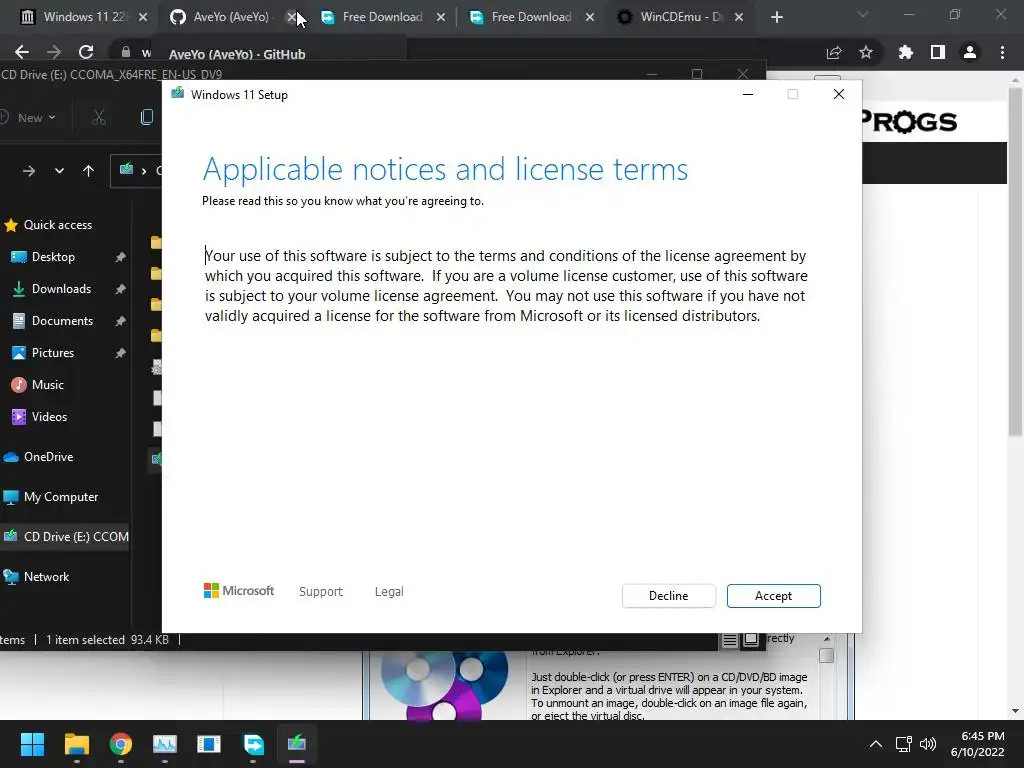Unpin Downloads pin icon
The image size is (1024, 768).
(120, 289)
